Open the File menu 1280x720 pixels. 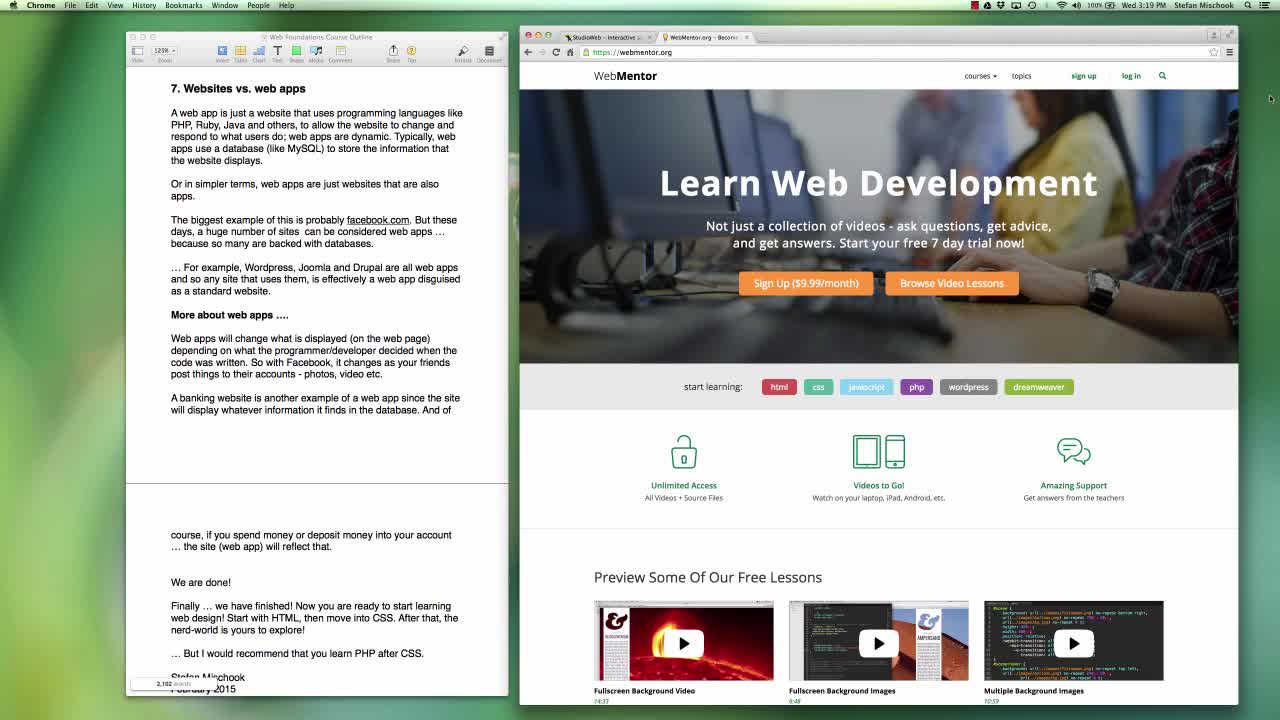(x=70, y=5)
